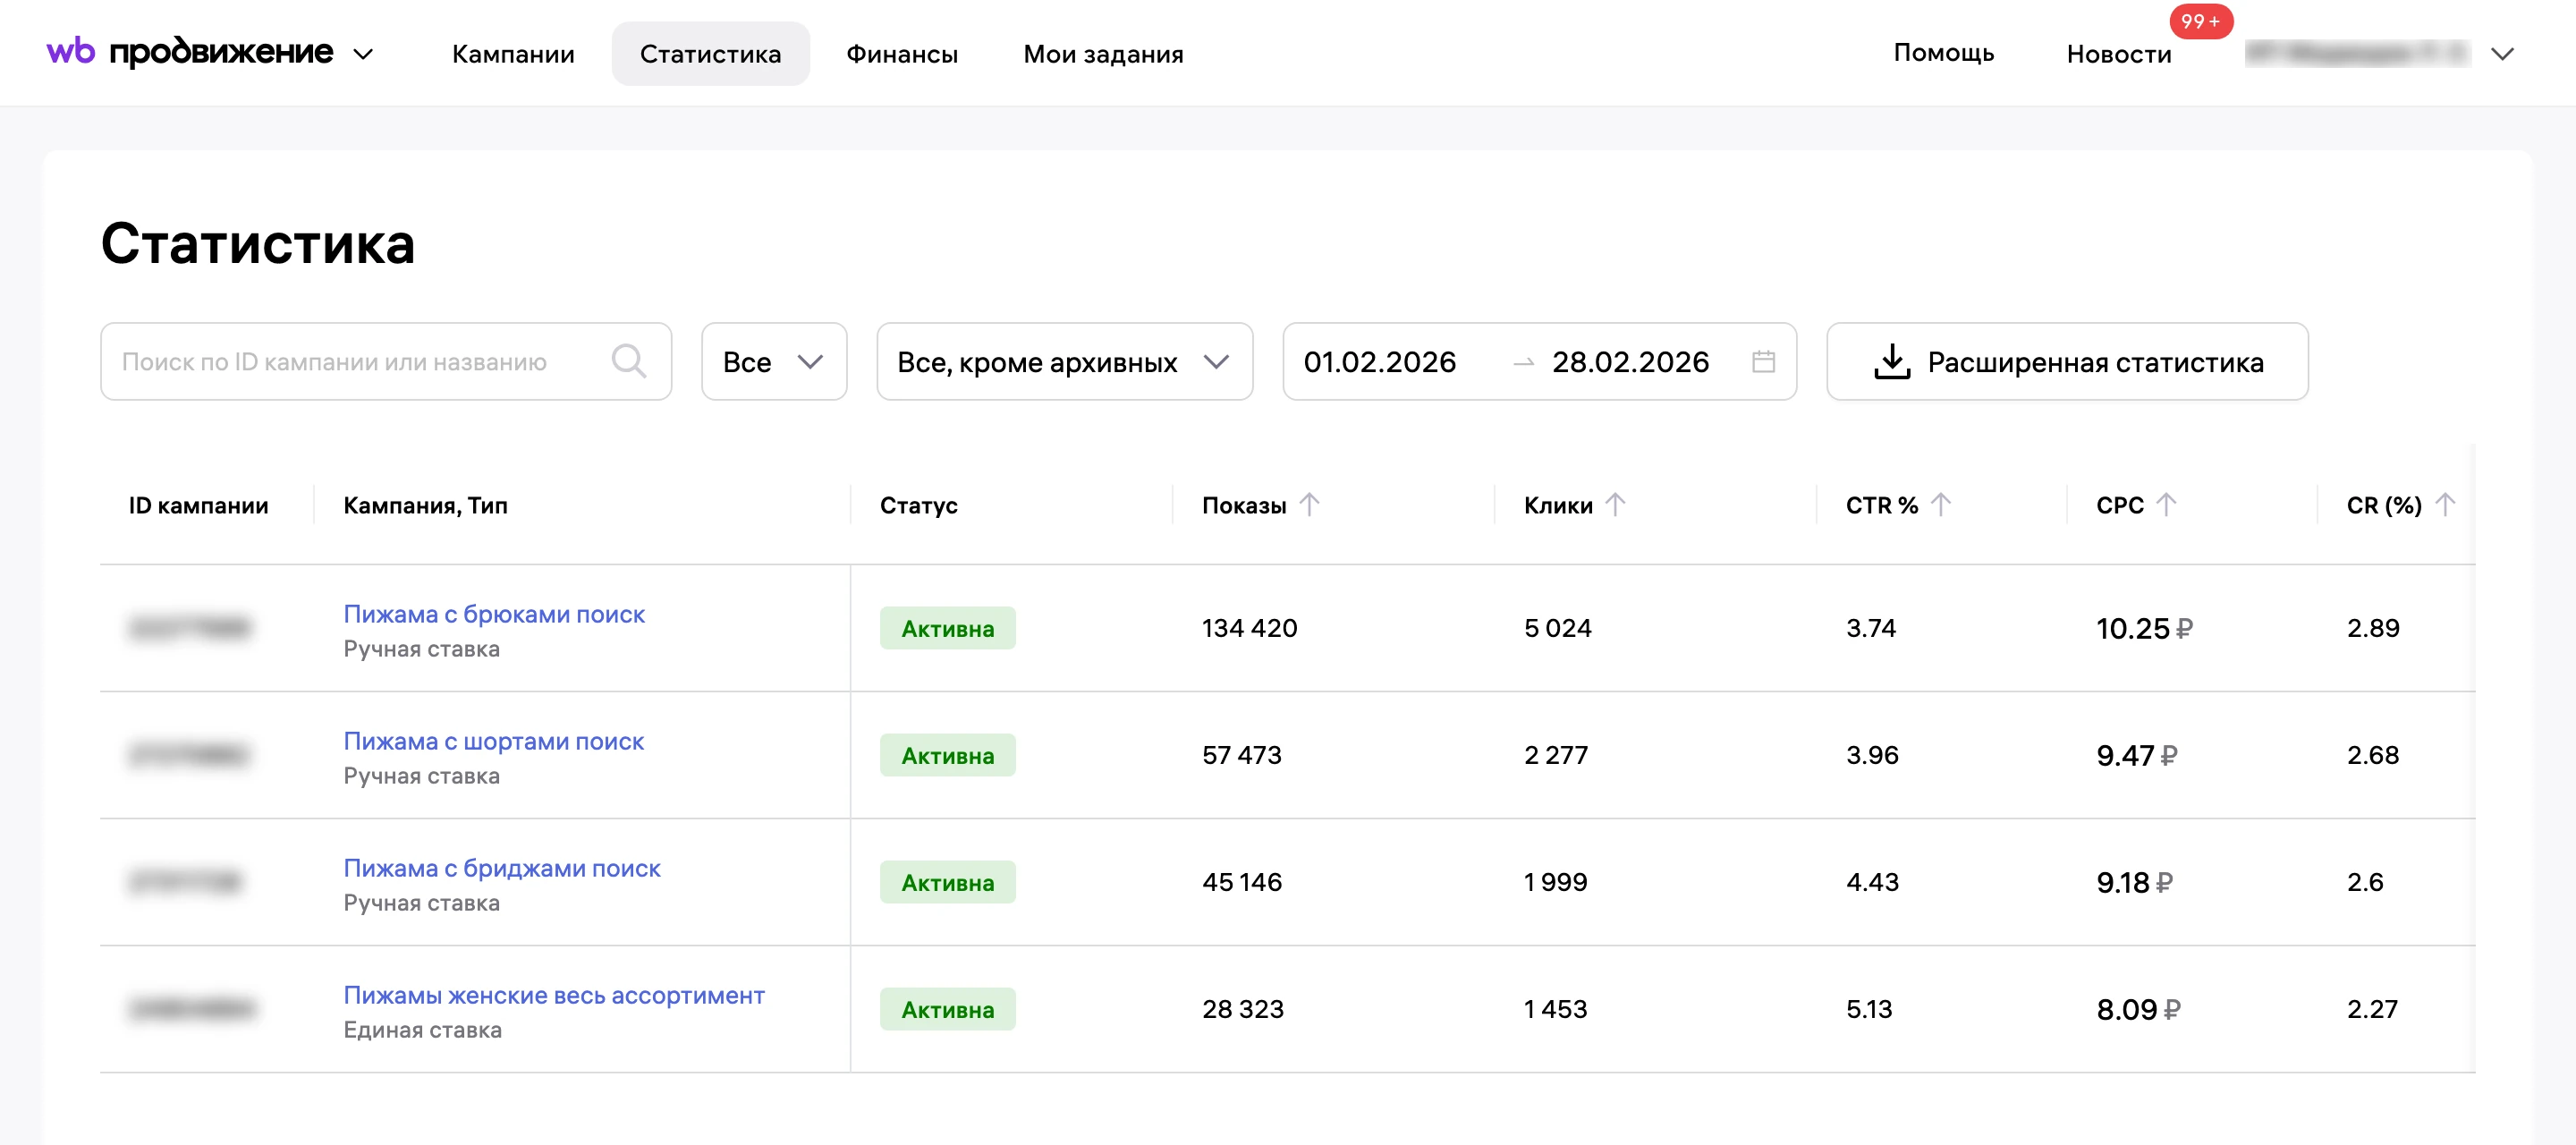Open campaign Пижамы женские весь ассортимент
The width and height of the screenshot is (2576, 1145).
point(554,995)
